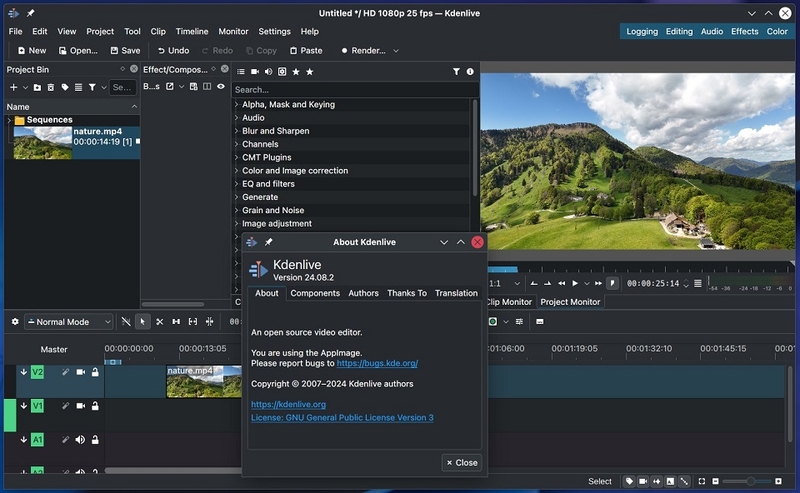Screen dimensions: 800x493
Task: Switch to the Authors tab
Action: (x=363, y=293)
